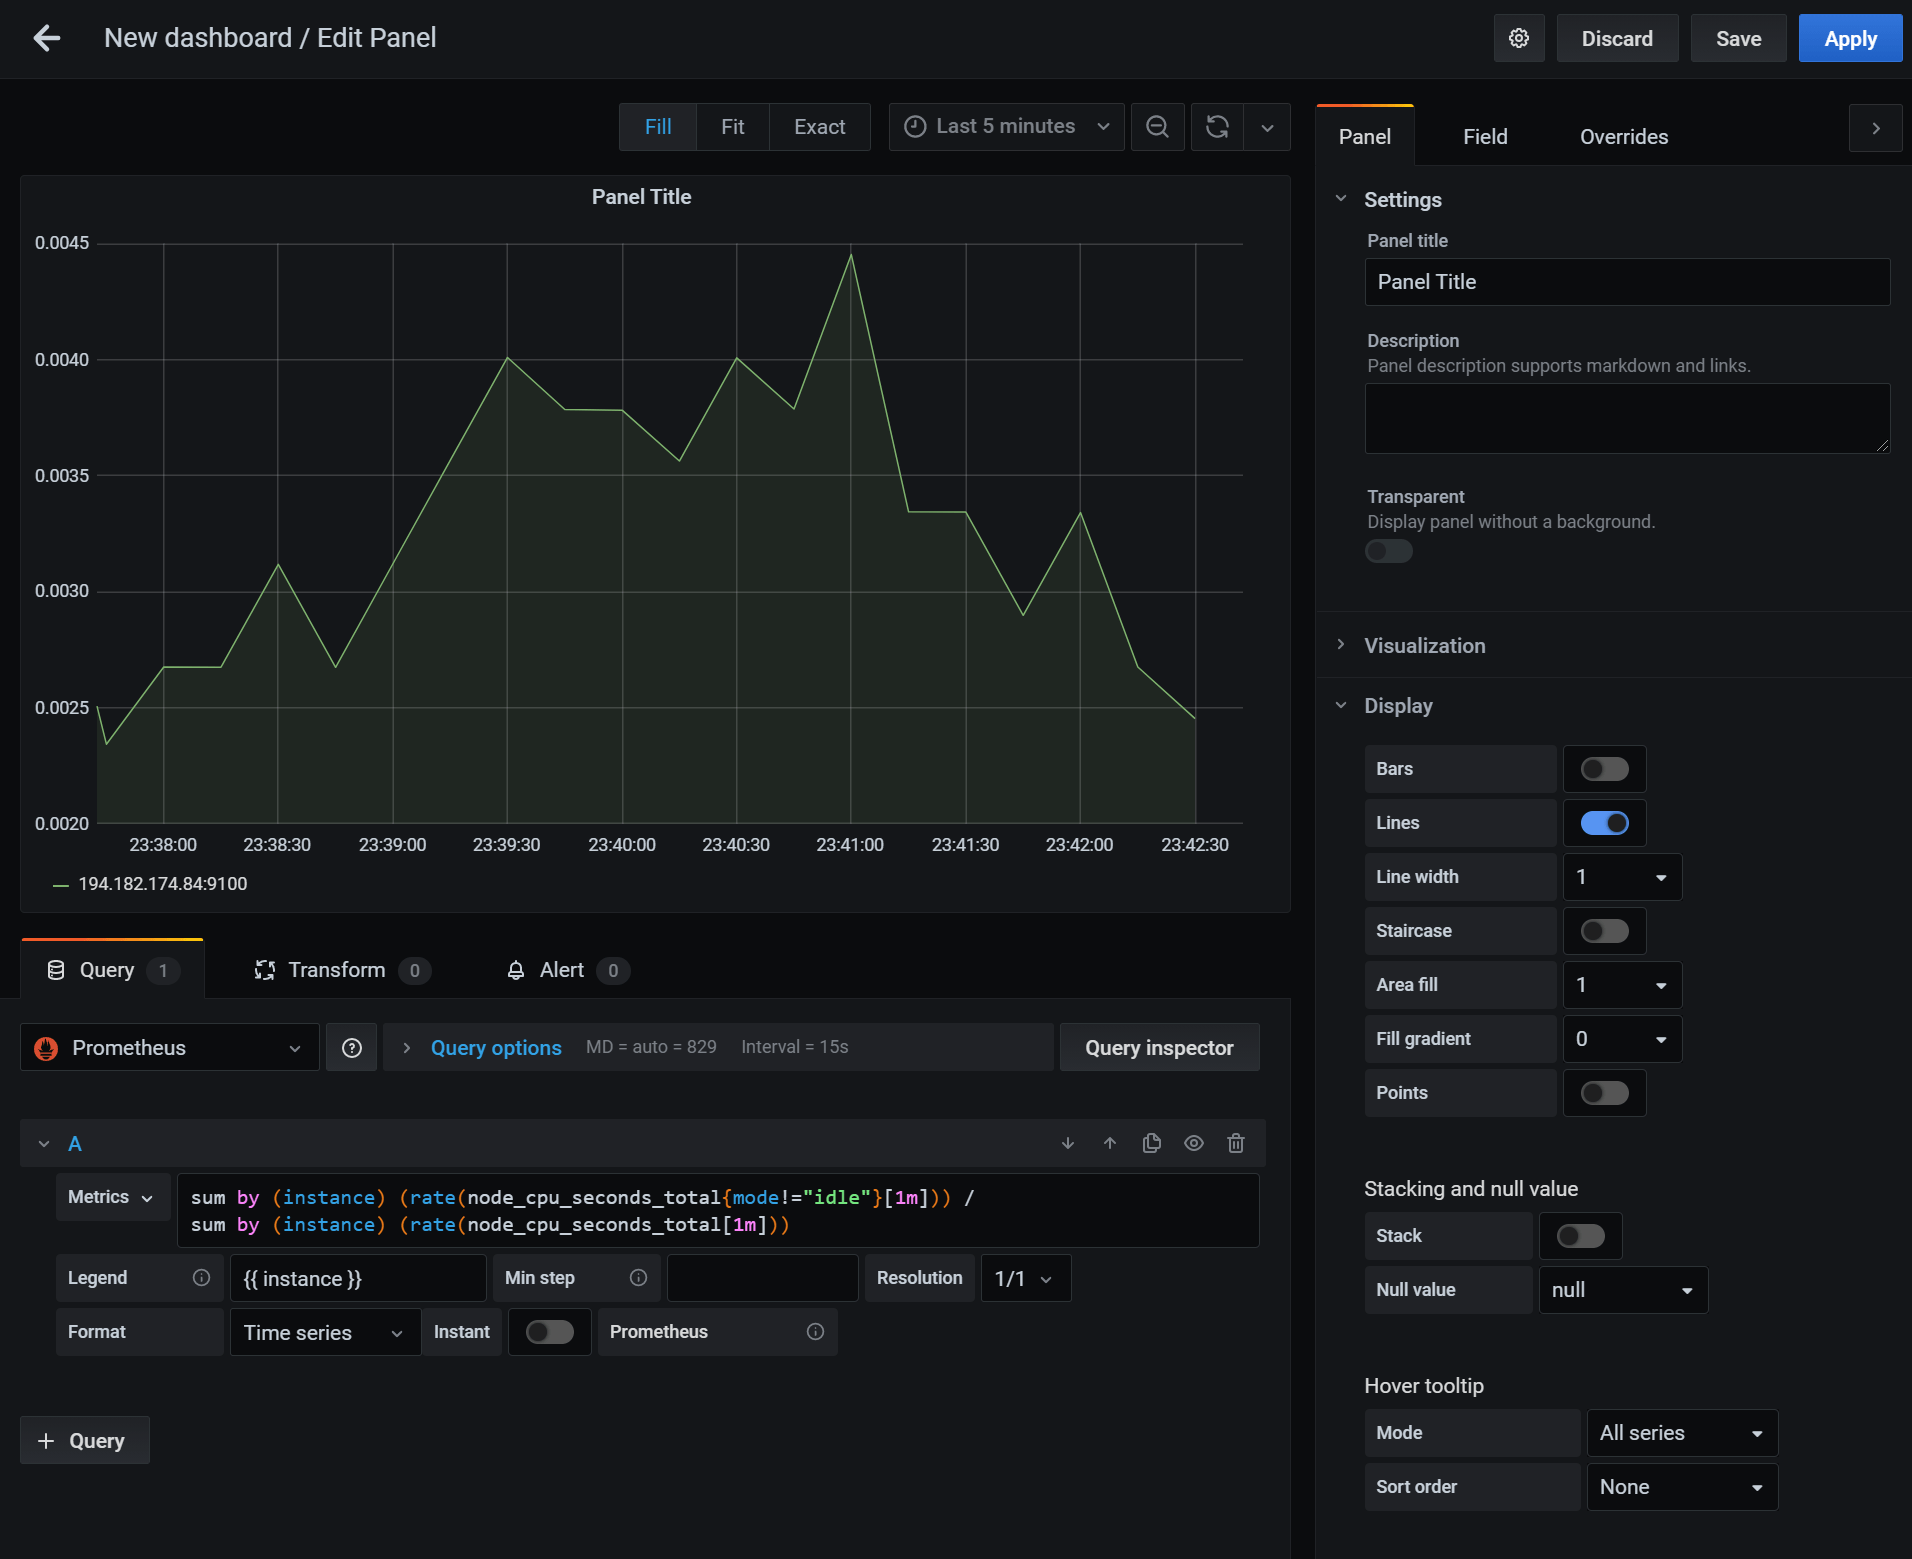
Task: Enable the Instant query toggle
Action: [x=550, y=1332]
